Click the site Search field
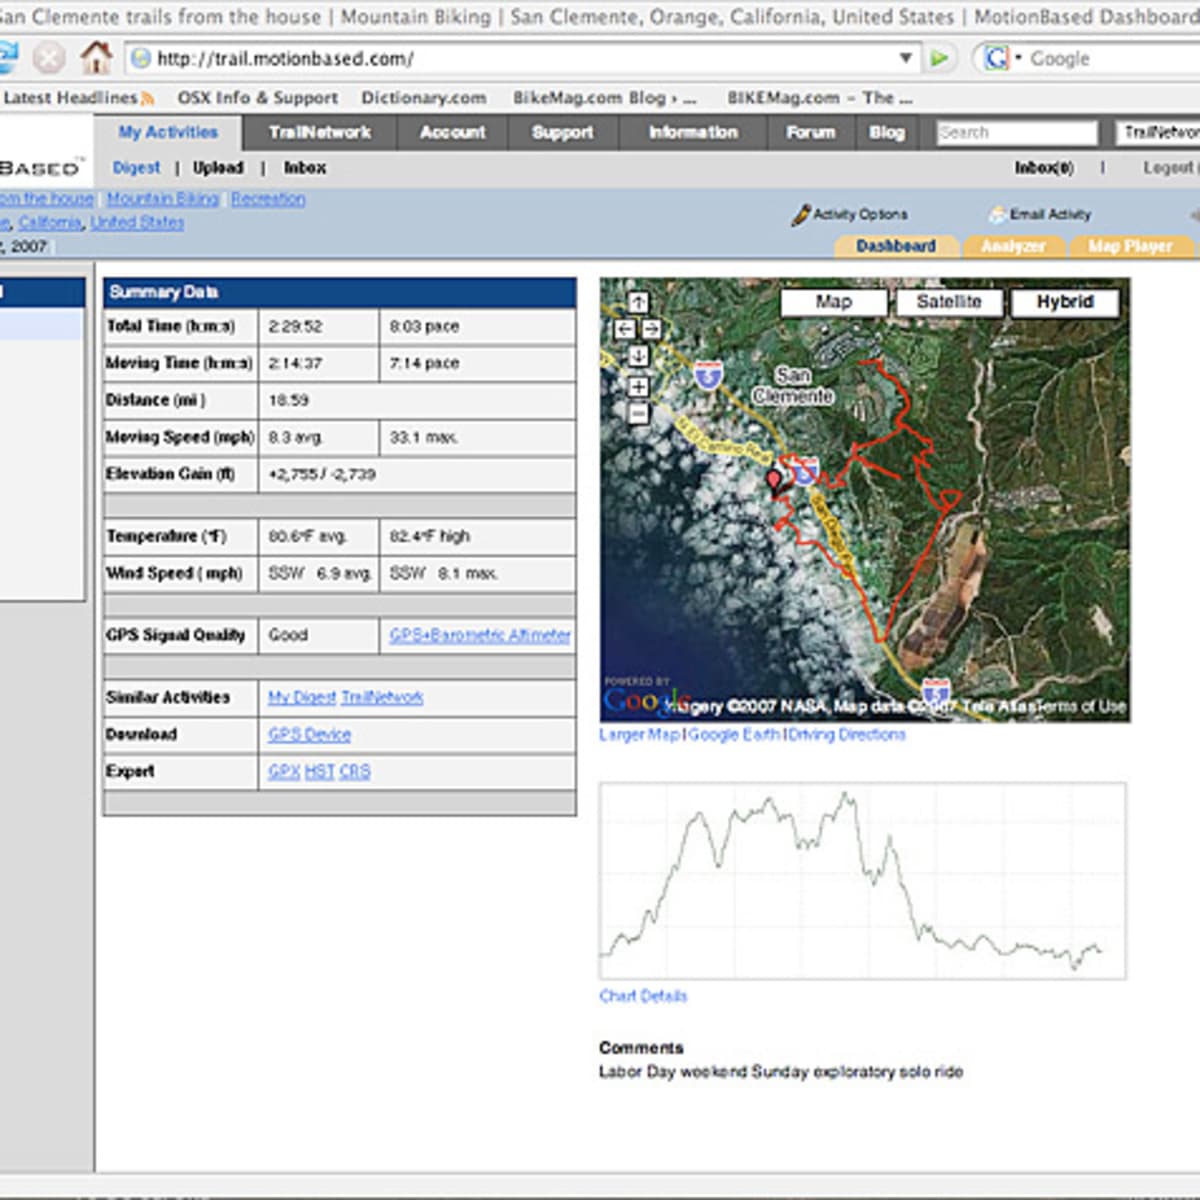Screen dimensions: 1200x1200 (x=1017, y=133)
